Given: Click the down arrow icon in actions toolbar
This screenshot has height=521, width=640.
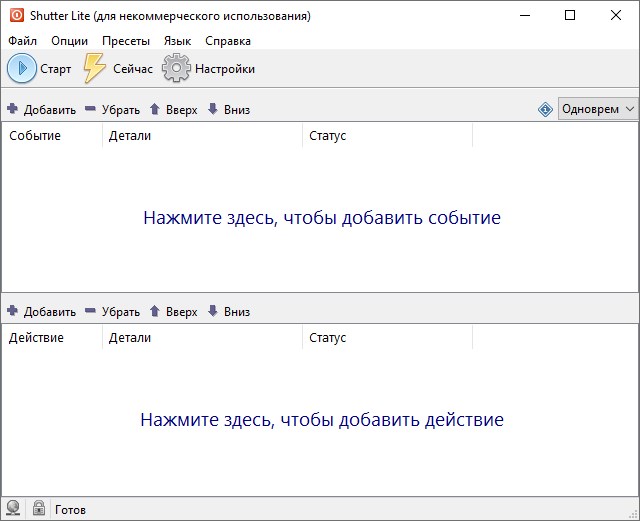Looking at the screenshot, I should click(213, 311).
